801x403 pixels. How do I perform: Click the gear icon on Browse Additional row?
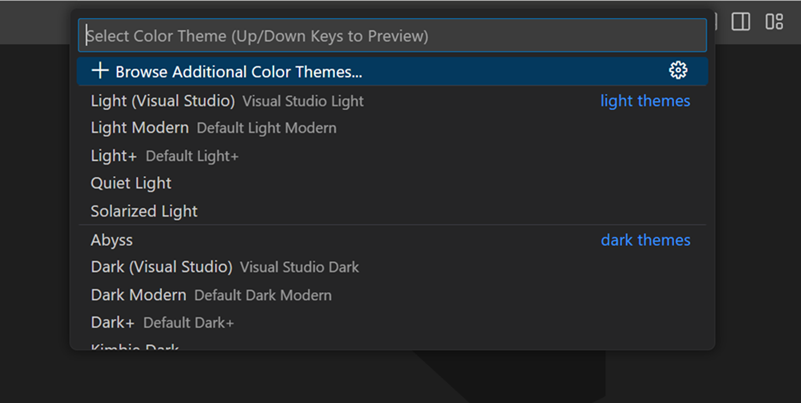678,70
